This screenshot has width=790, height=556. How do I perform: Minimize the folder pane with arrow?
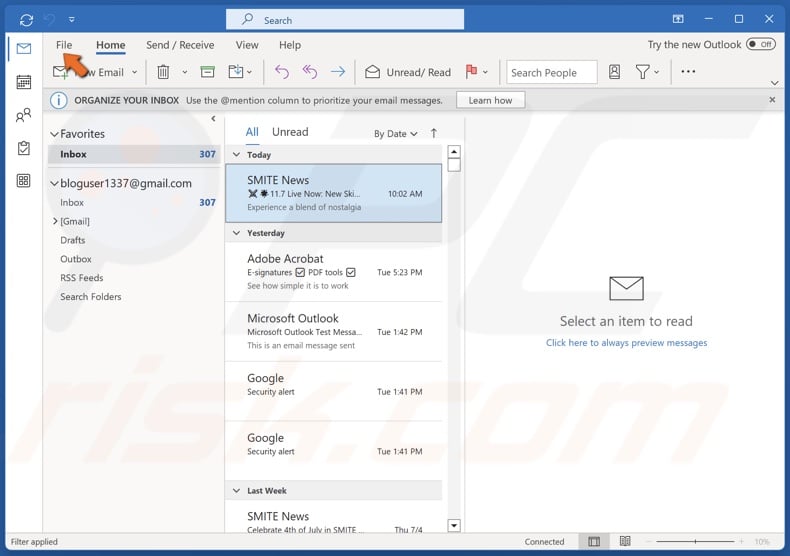click(x=213, y=119)
